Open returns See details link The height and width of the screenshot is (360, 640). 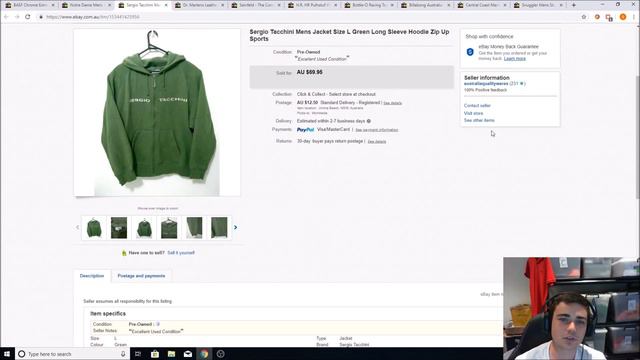[x=377, y=142]
